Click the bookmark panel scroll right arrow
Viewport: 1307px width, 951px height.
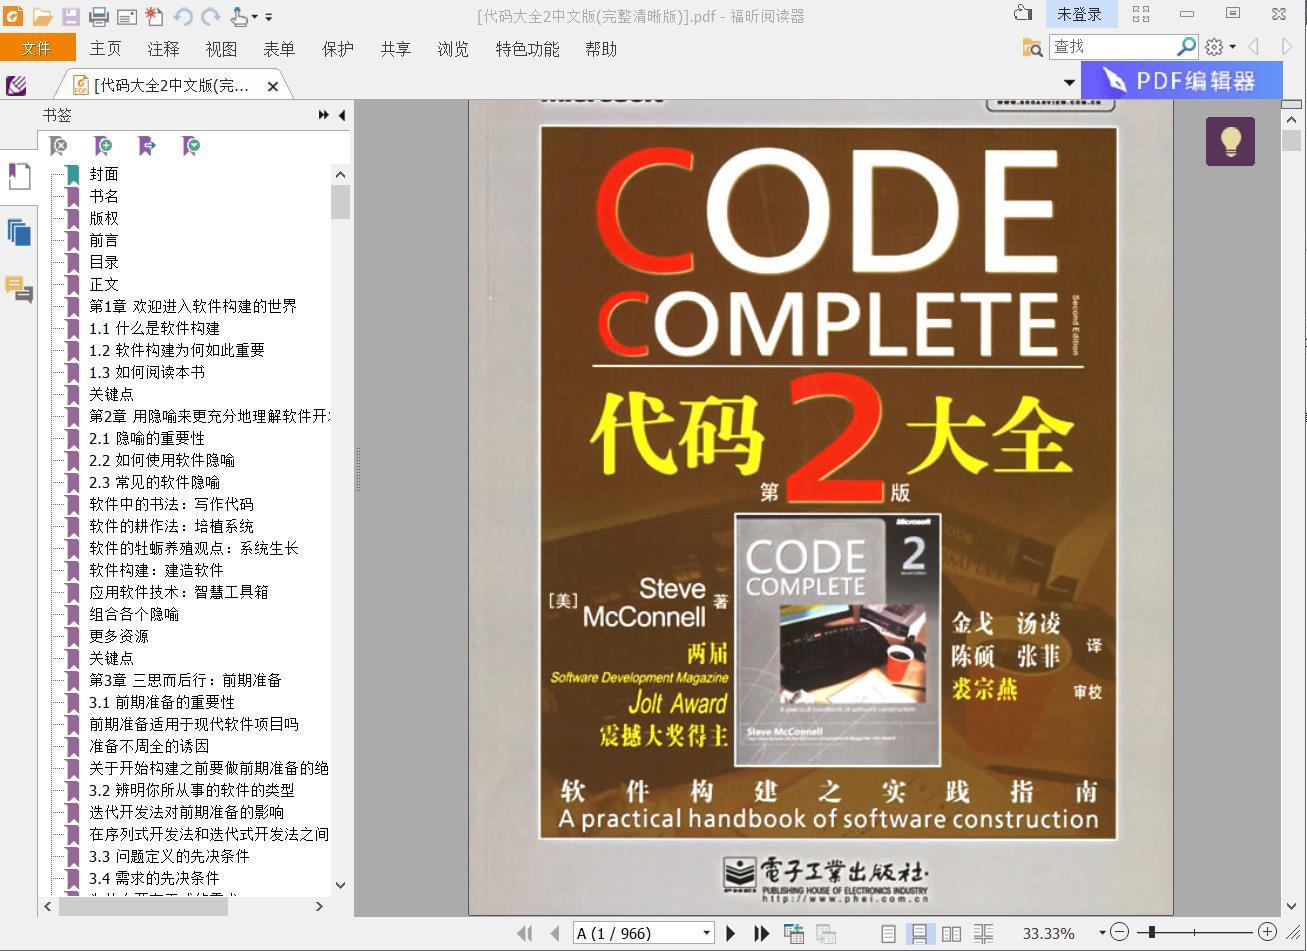coord(319,906)
